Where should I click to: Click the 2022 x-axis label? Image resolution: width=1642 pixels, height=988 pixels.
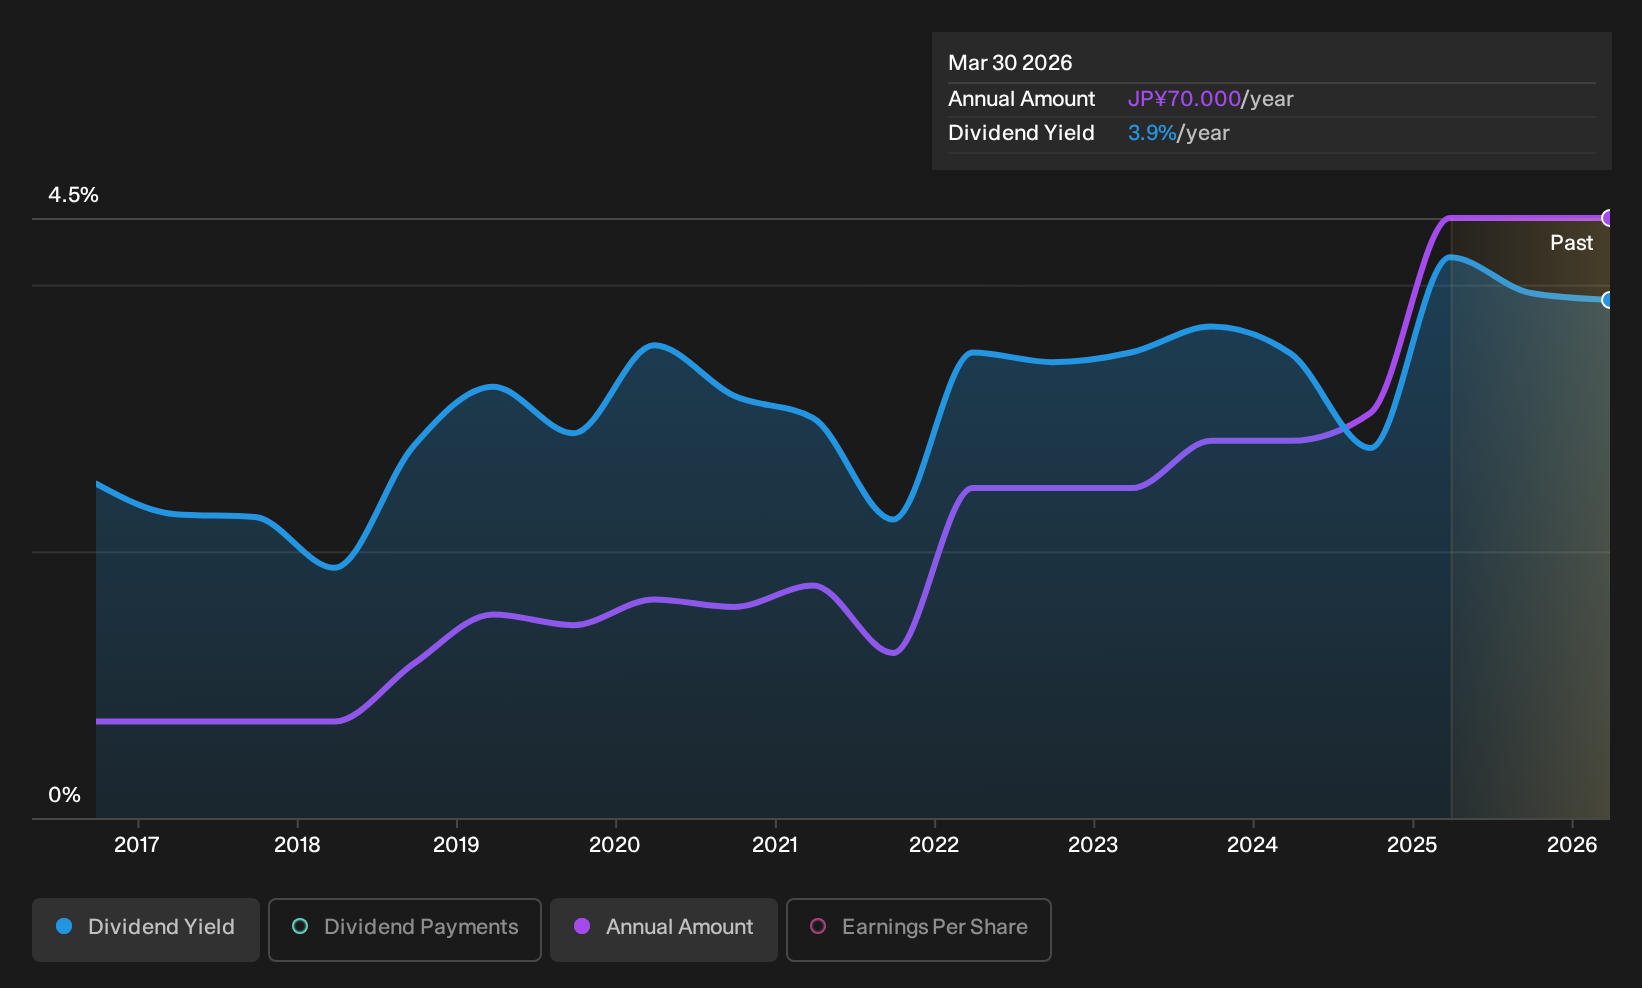pos(934,845)
